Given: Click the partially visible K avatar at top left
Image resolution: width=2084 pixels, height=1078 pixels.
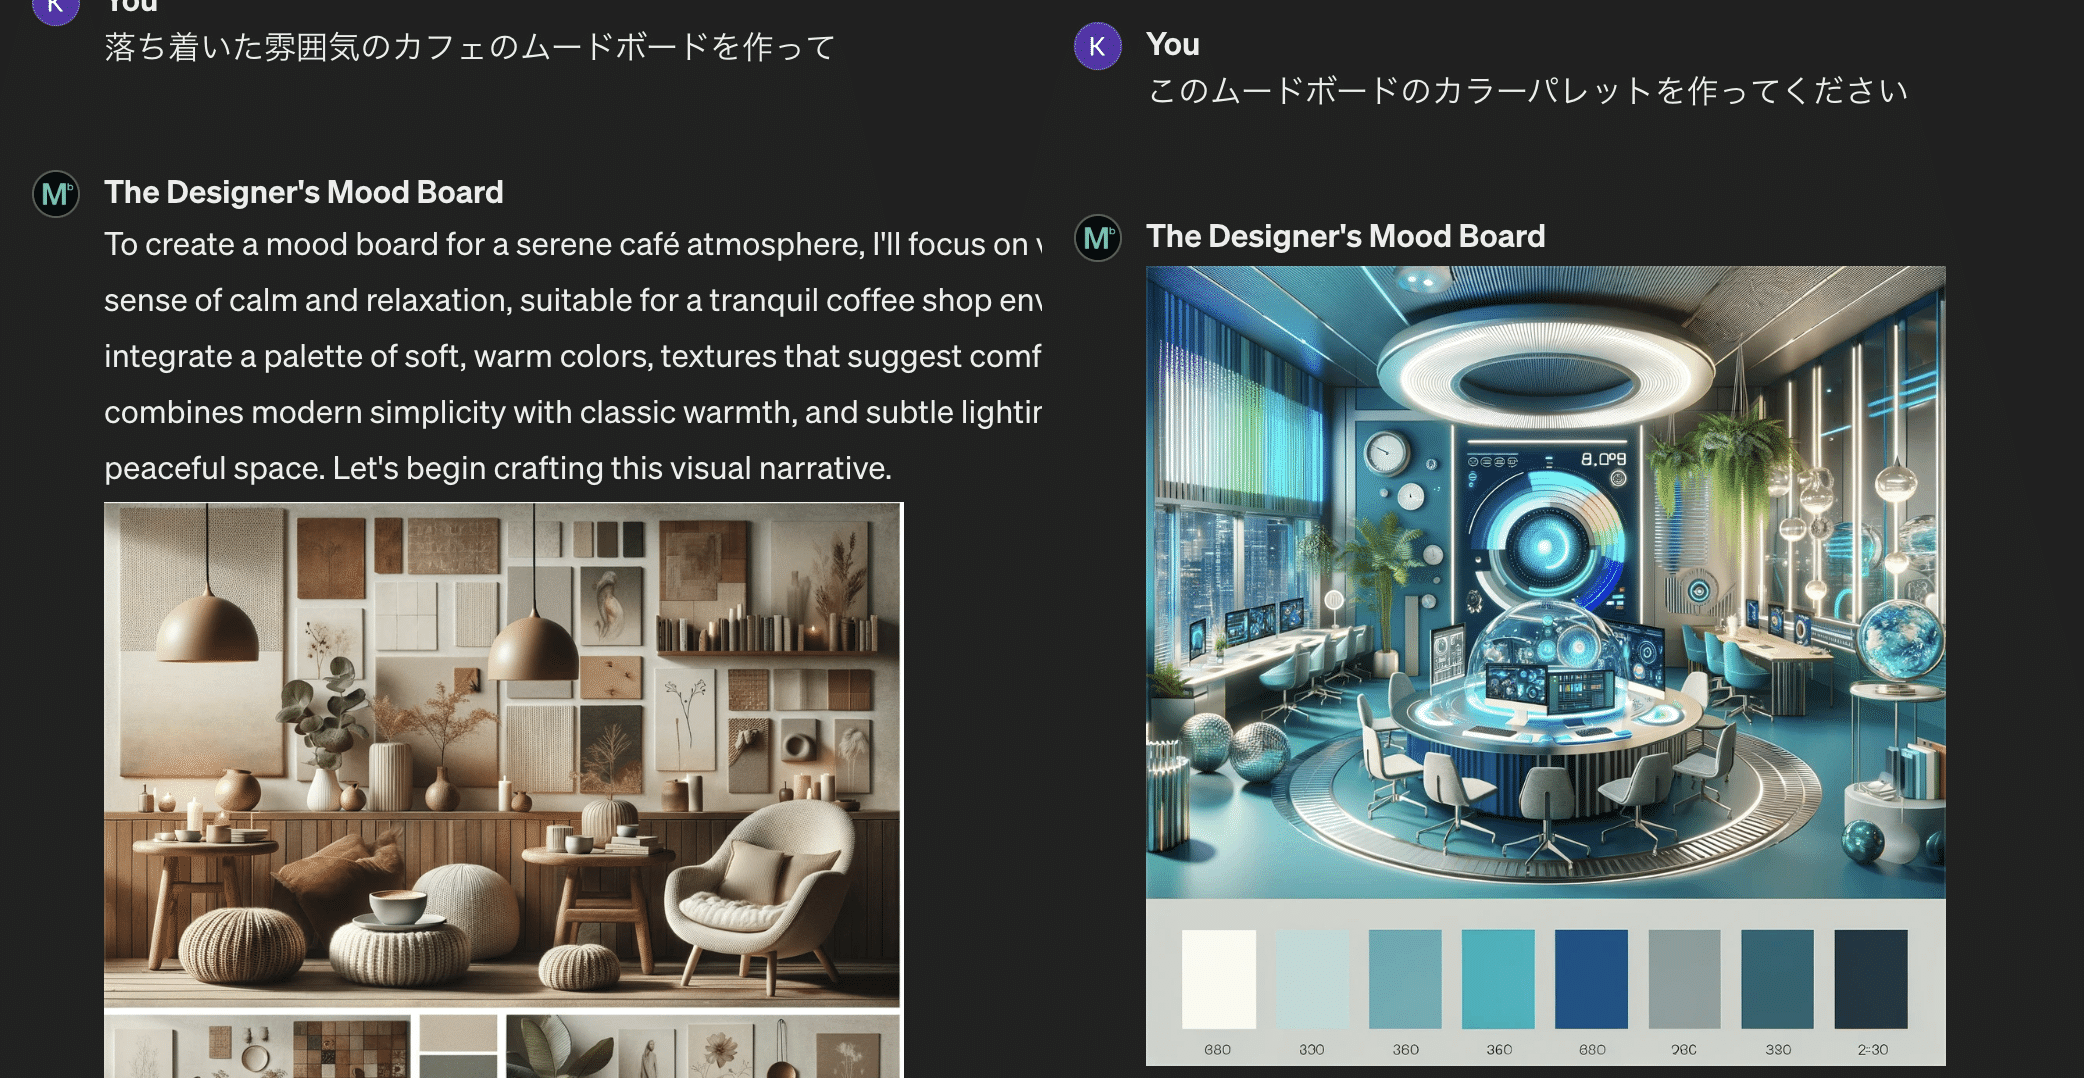Looking at the screenshot, I should tap(56, 8).
